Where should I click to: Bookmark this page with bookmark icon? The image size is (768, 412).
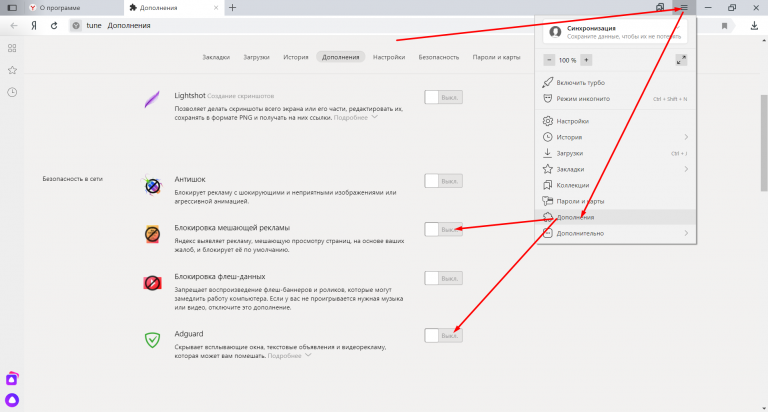pyautogui.click(x=724, y=26)
